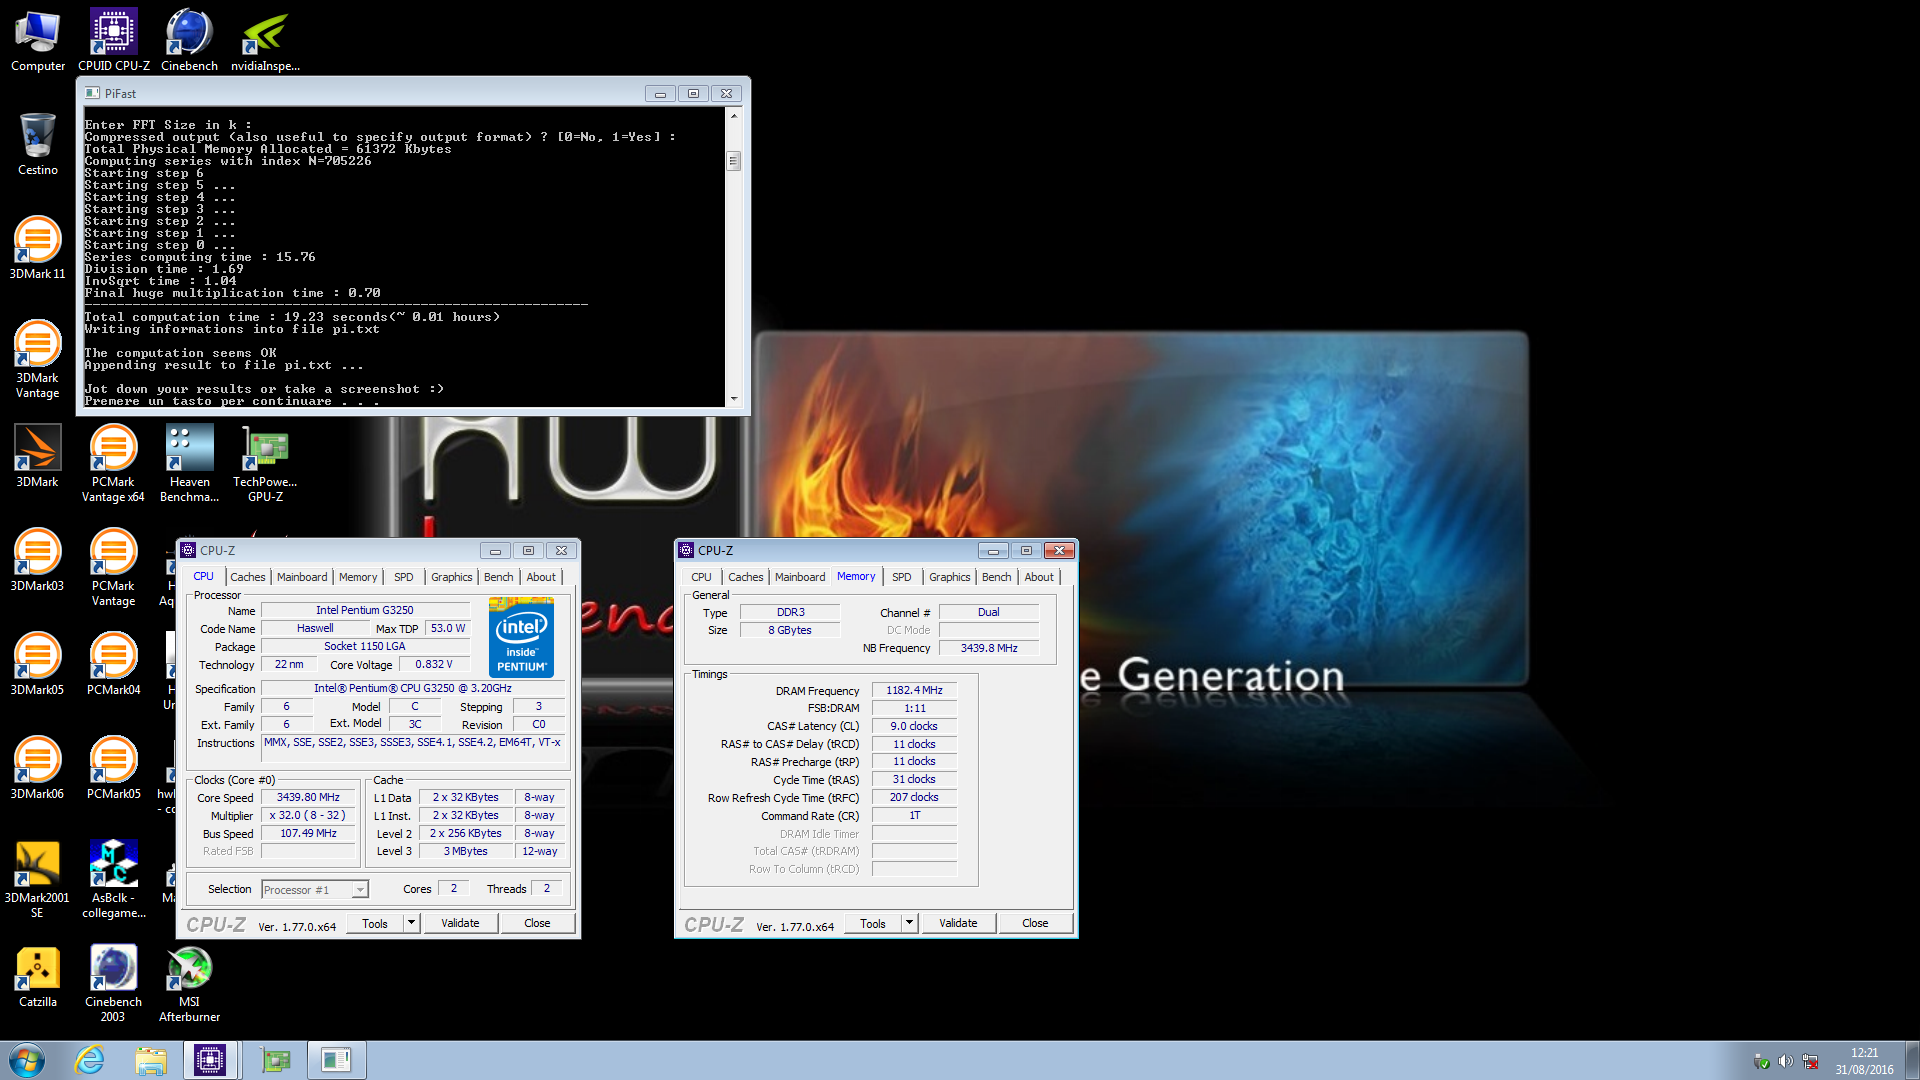This screenshot has height=1080, width=1920.
Task: Select the CPU tab in right CPU-Z
Action: click(702, 577)
